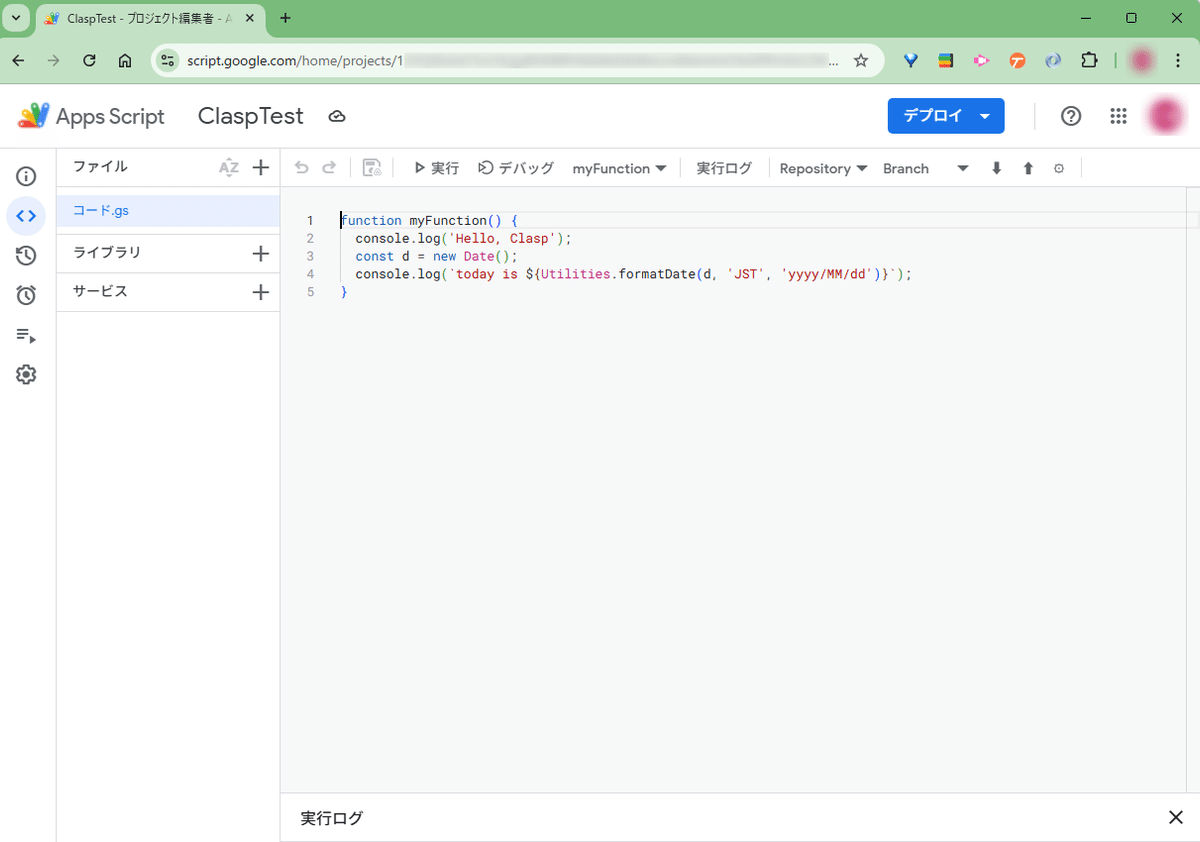1200x842 pixels.
Task: Run the script with 実行
Action: [435, 168]
